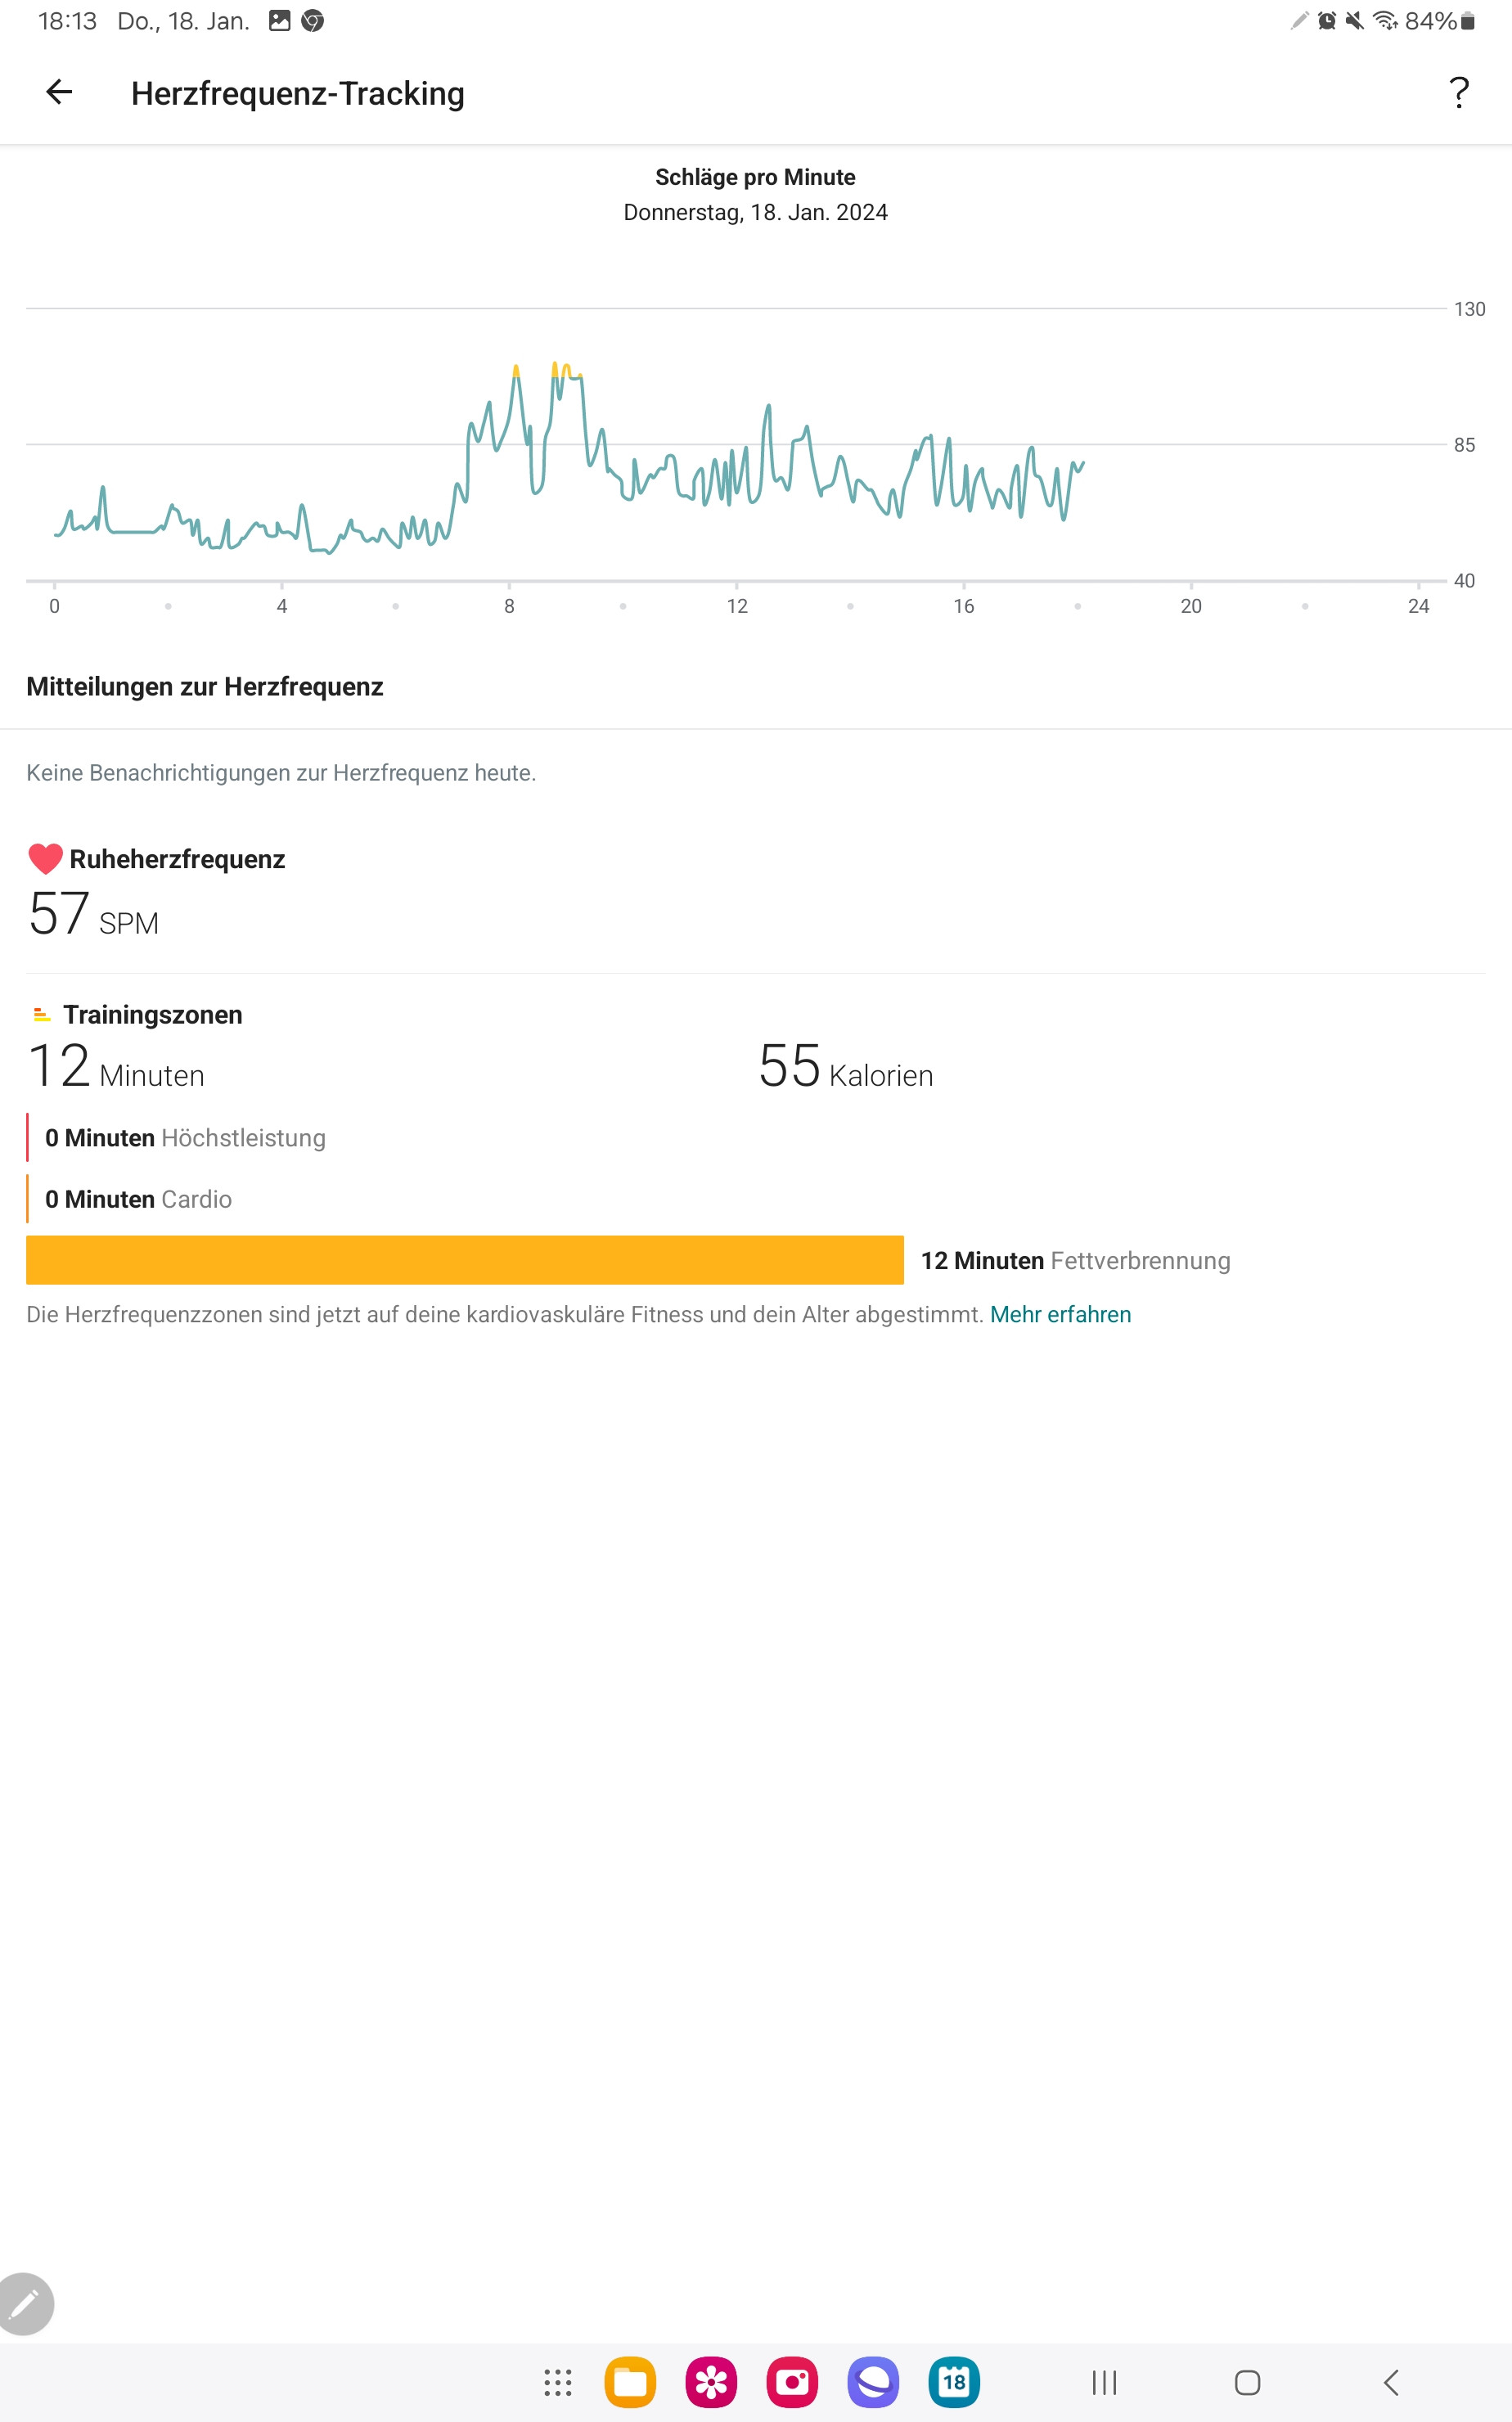Tap the Trainingszonen bars icon
This screenshot has height=2422, width=1512.
pos(41,1015)
